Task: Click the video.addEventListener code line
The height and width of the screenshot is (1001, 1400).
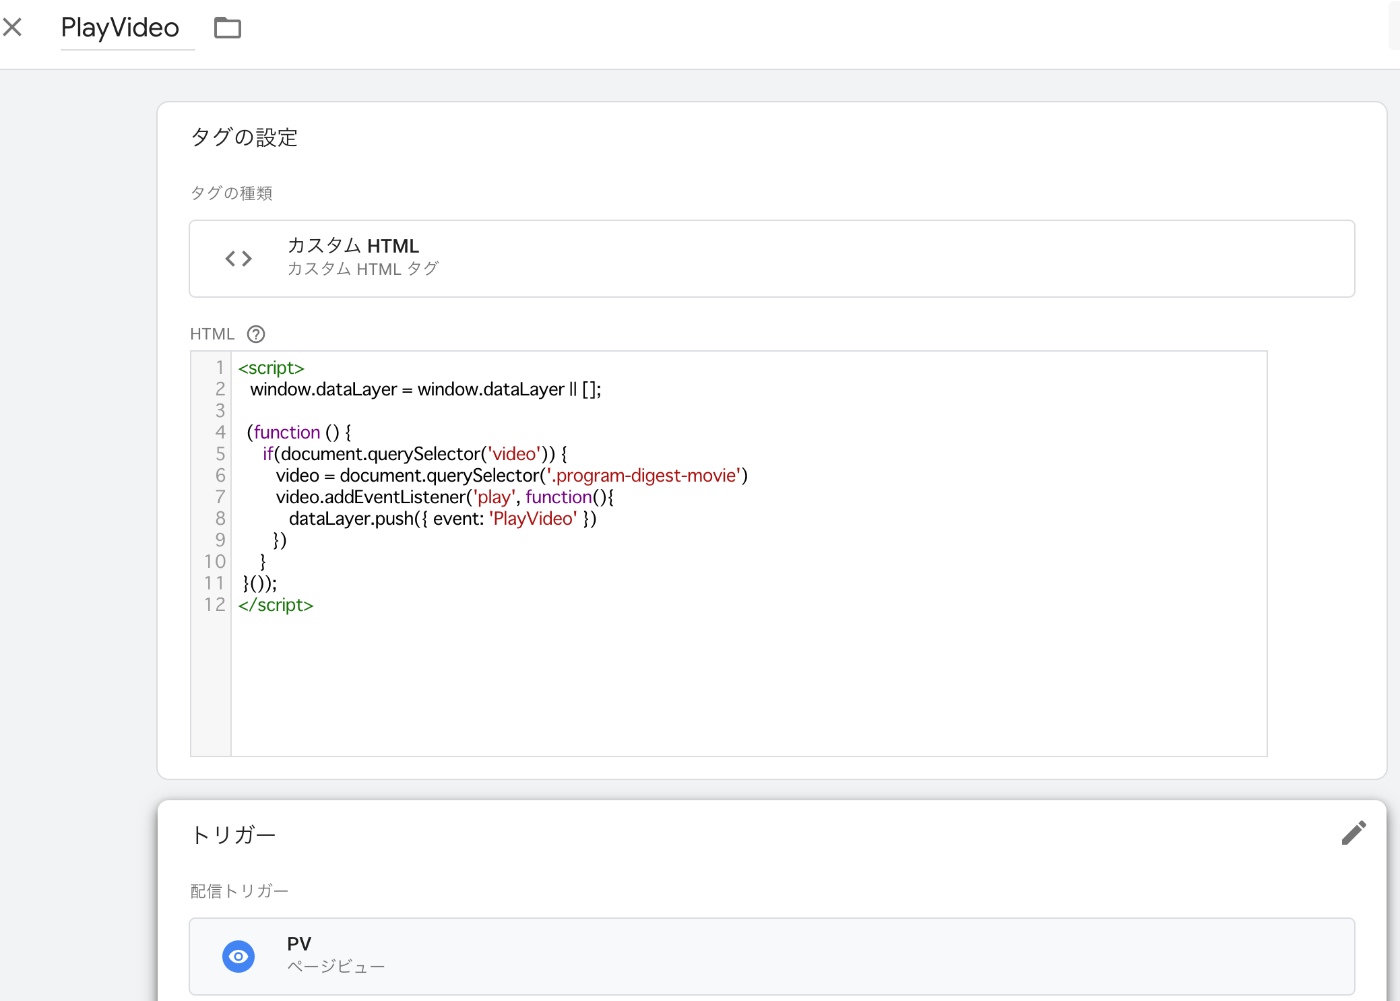Action: point(445,497)
